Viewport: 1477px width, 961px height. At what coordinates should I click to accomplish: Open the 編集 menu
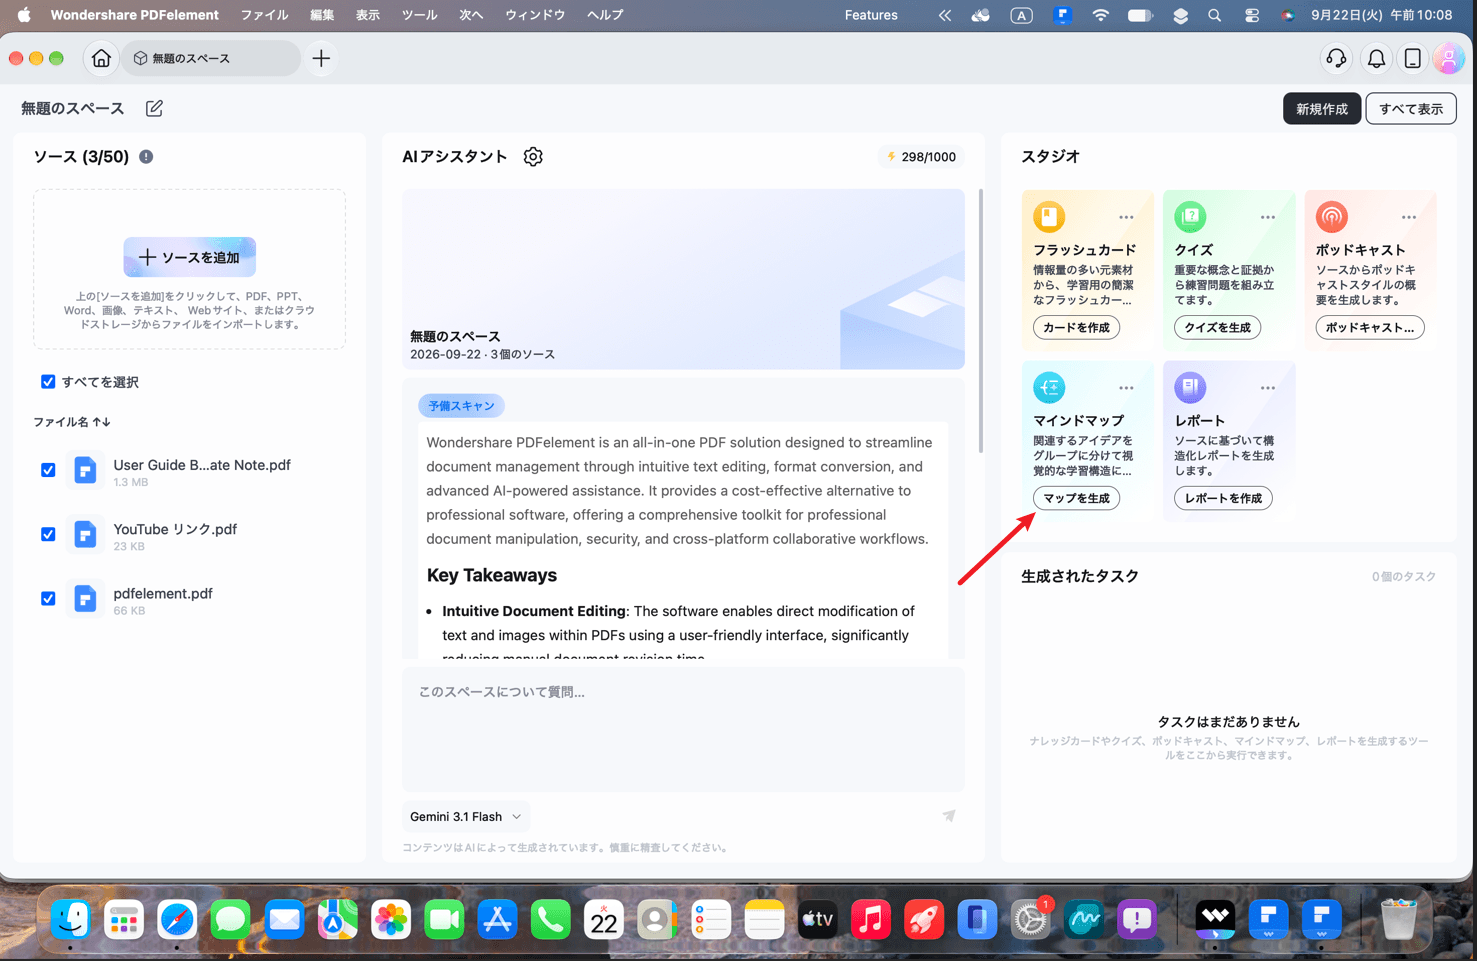[322, 15]
